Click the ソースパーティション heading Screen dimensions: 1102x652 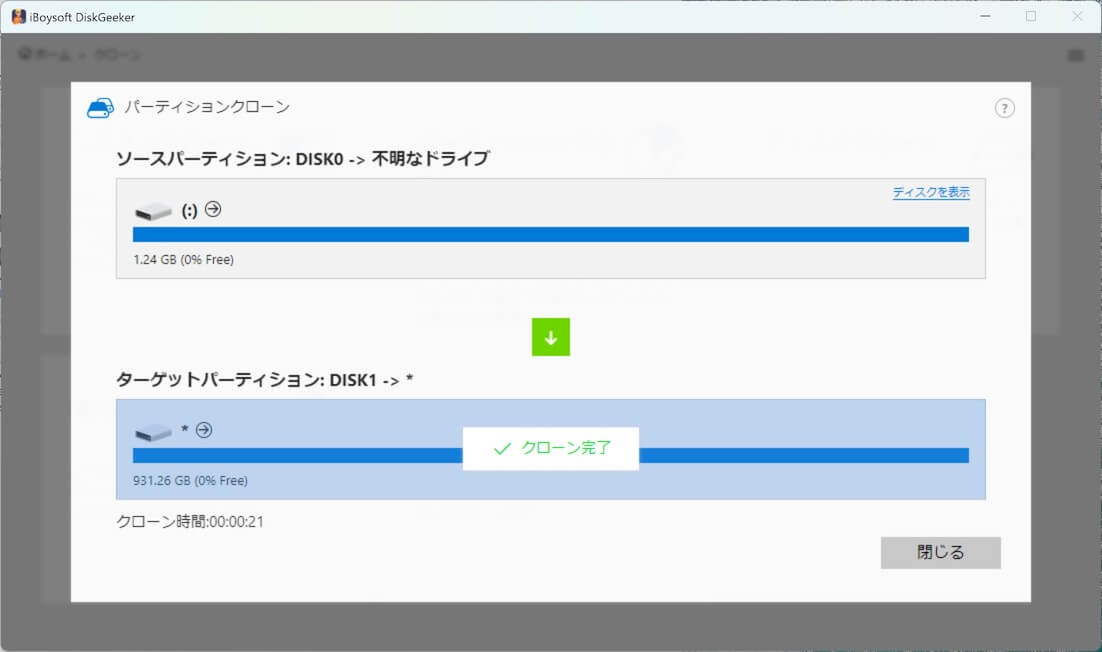pos(303,159)
